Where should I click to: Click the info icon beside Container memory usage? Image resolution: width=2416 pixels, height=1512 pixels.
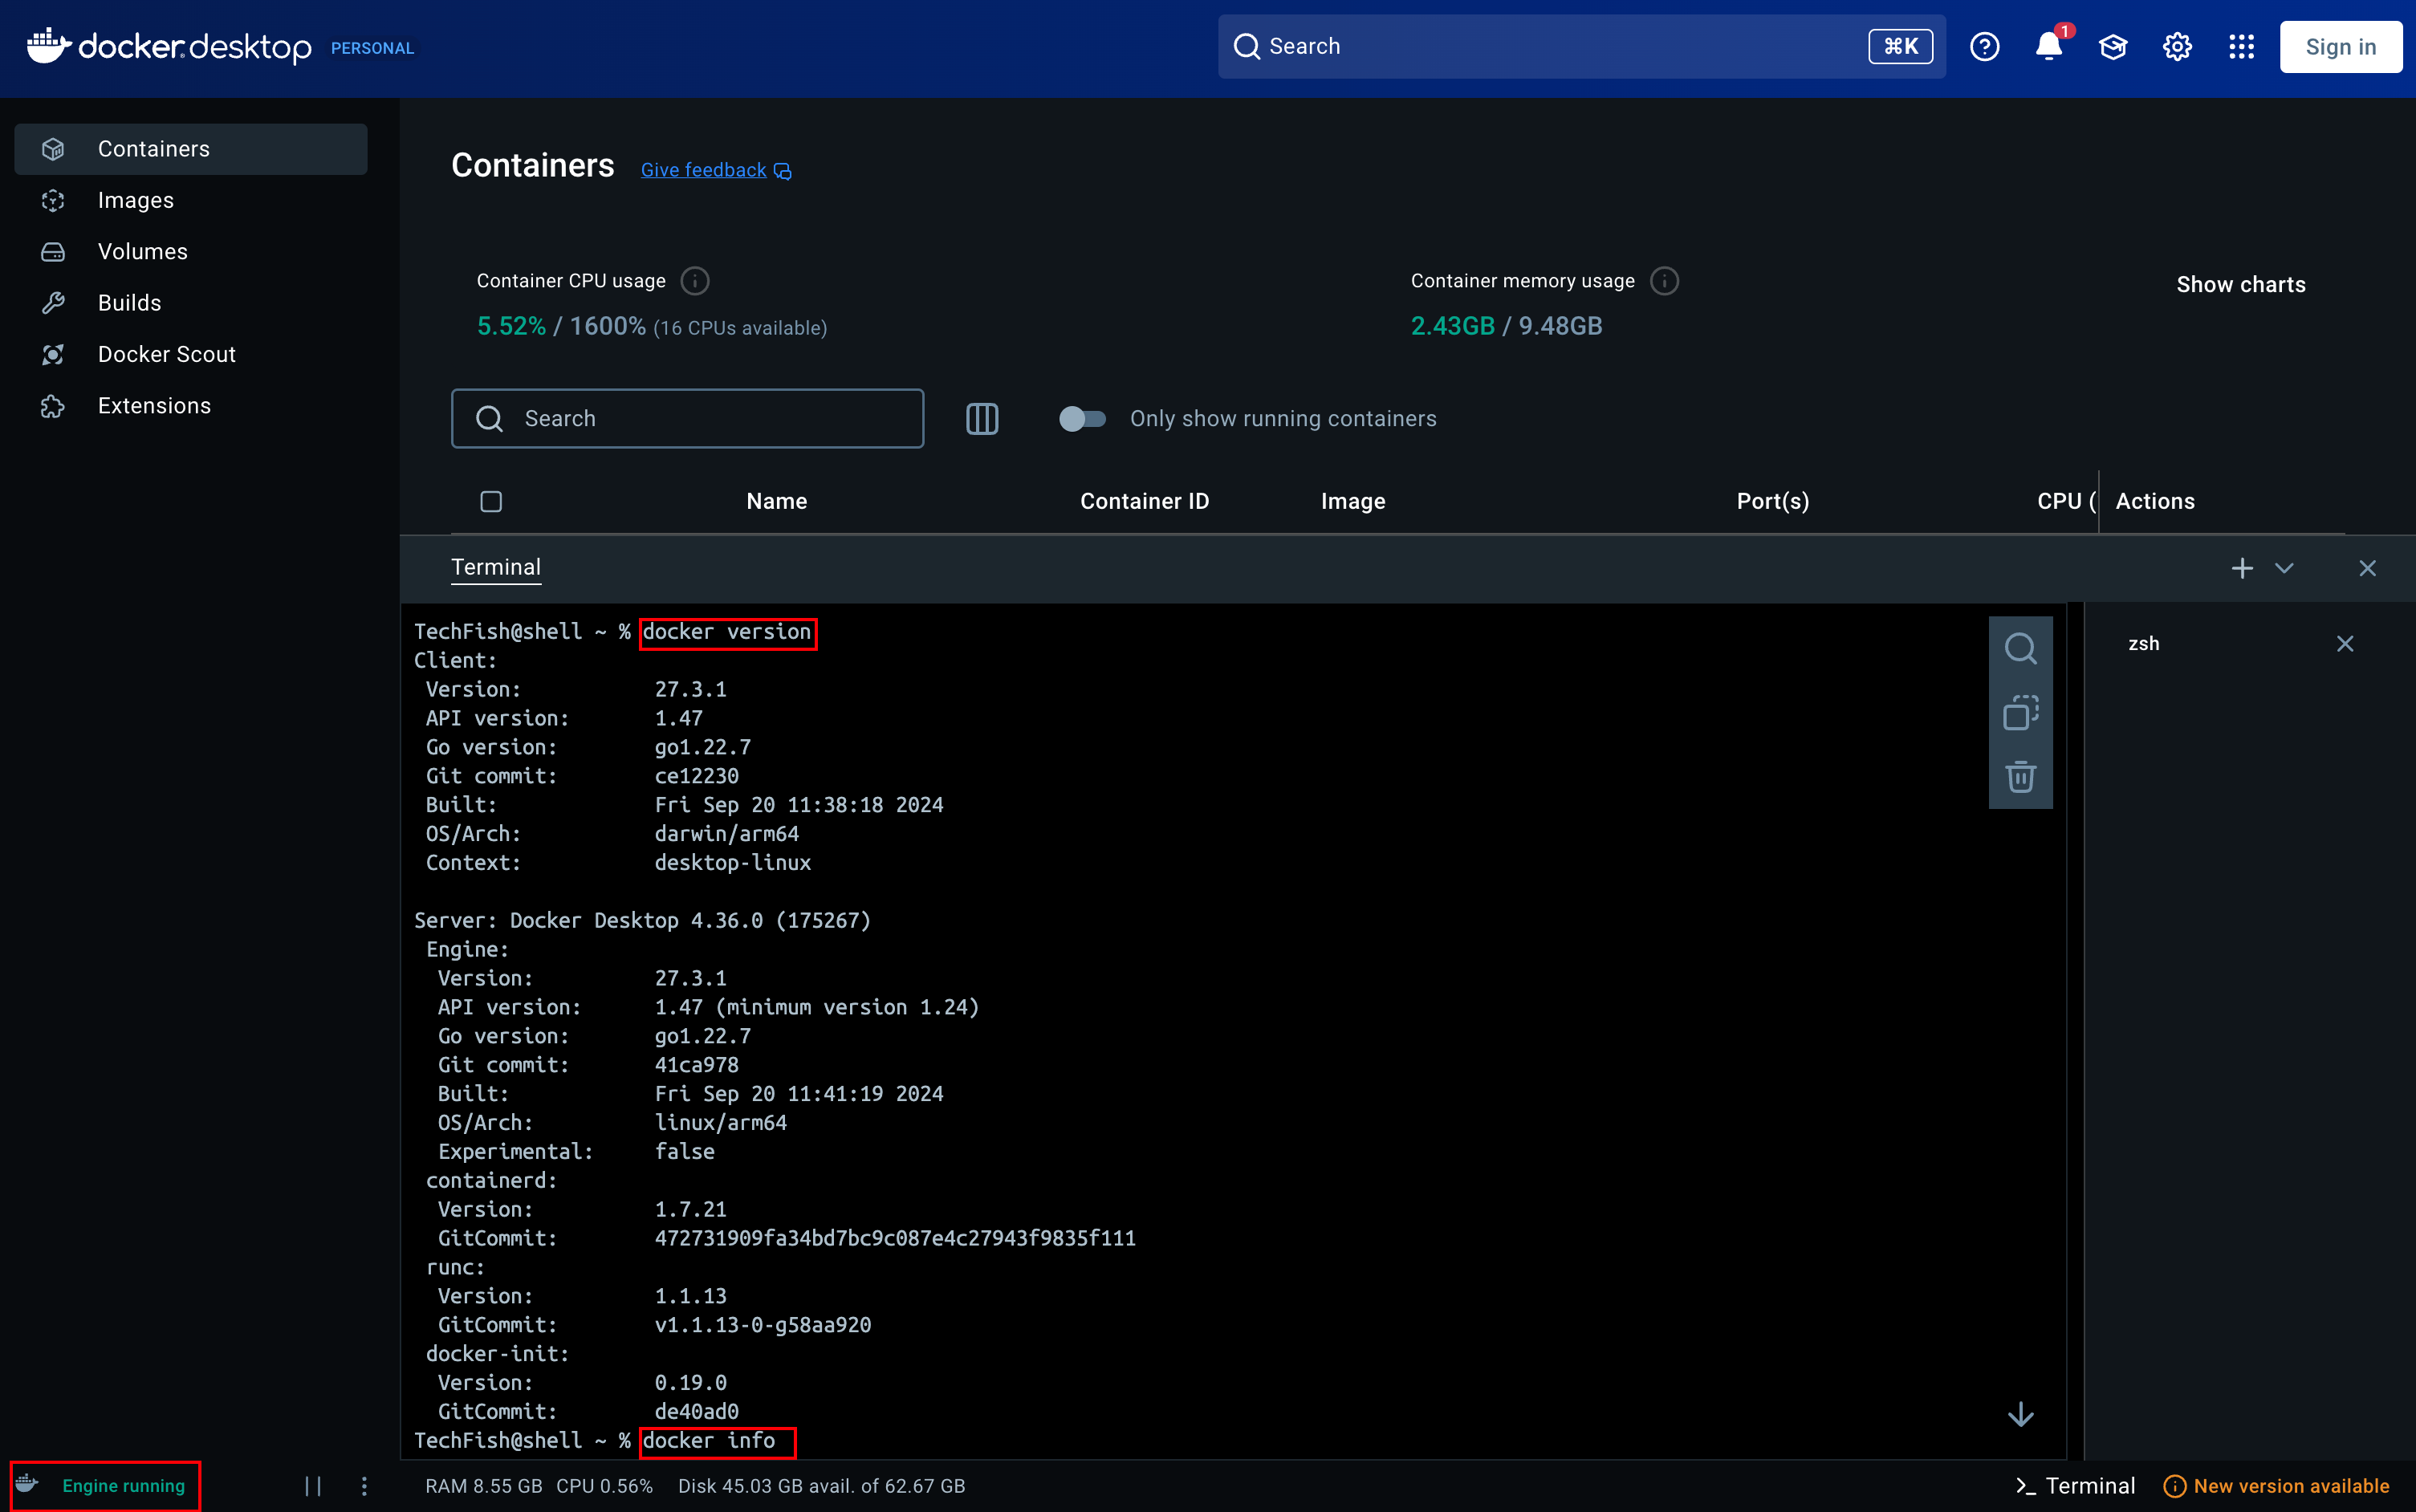[1664, 281]
